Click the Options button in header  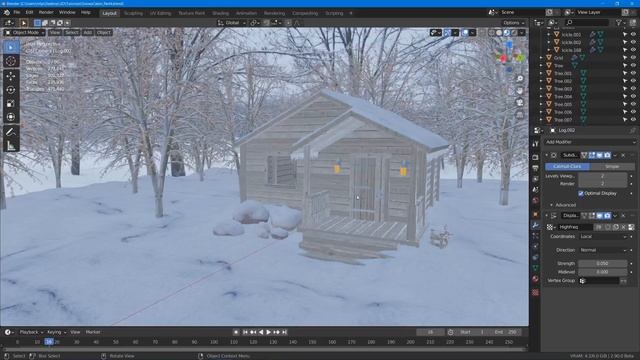[x=513, y=23]
